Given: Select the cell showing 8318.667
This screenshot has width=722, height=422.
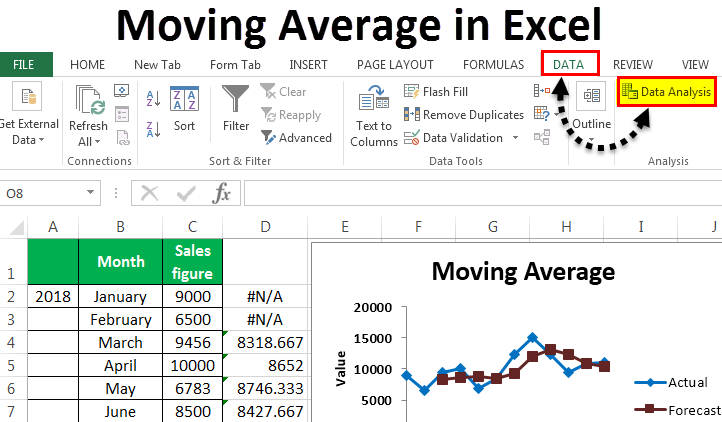Looking at the screenshot, I should (265, 342).
